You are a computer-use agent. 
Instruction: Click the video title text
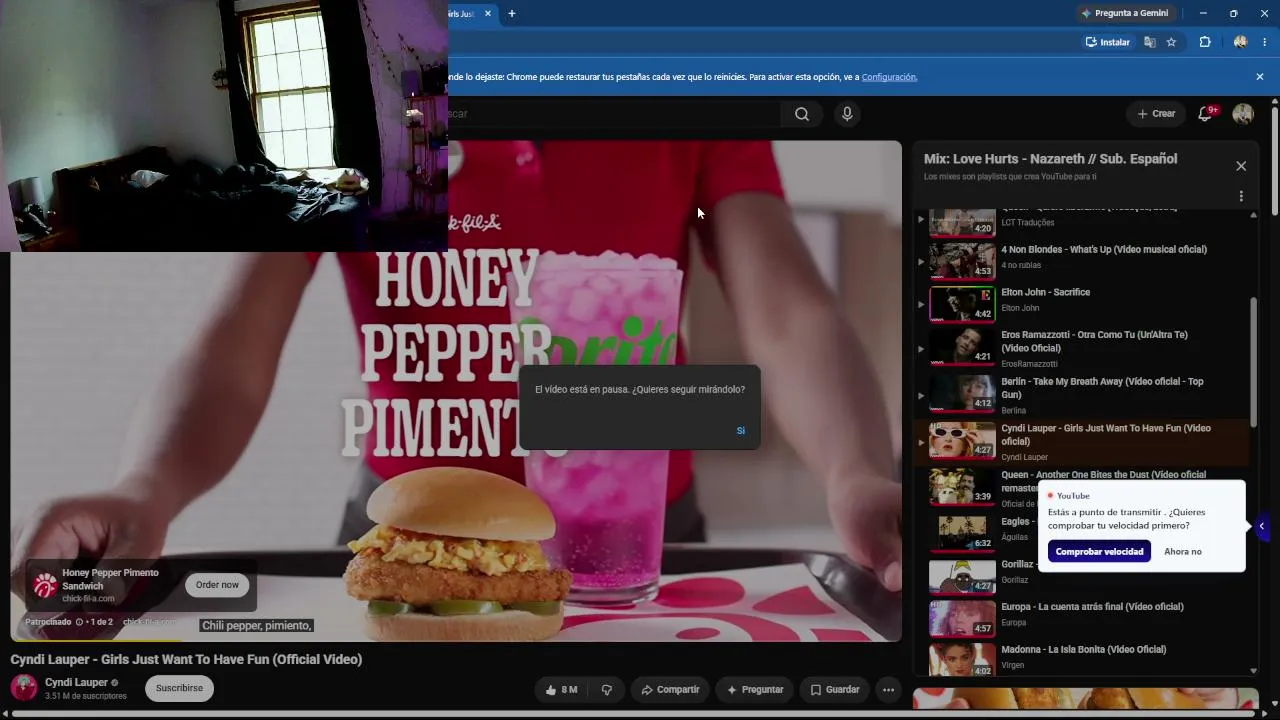click(x=186, y=659)
